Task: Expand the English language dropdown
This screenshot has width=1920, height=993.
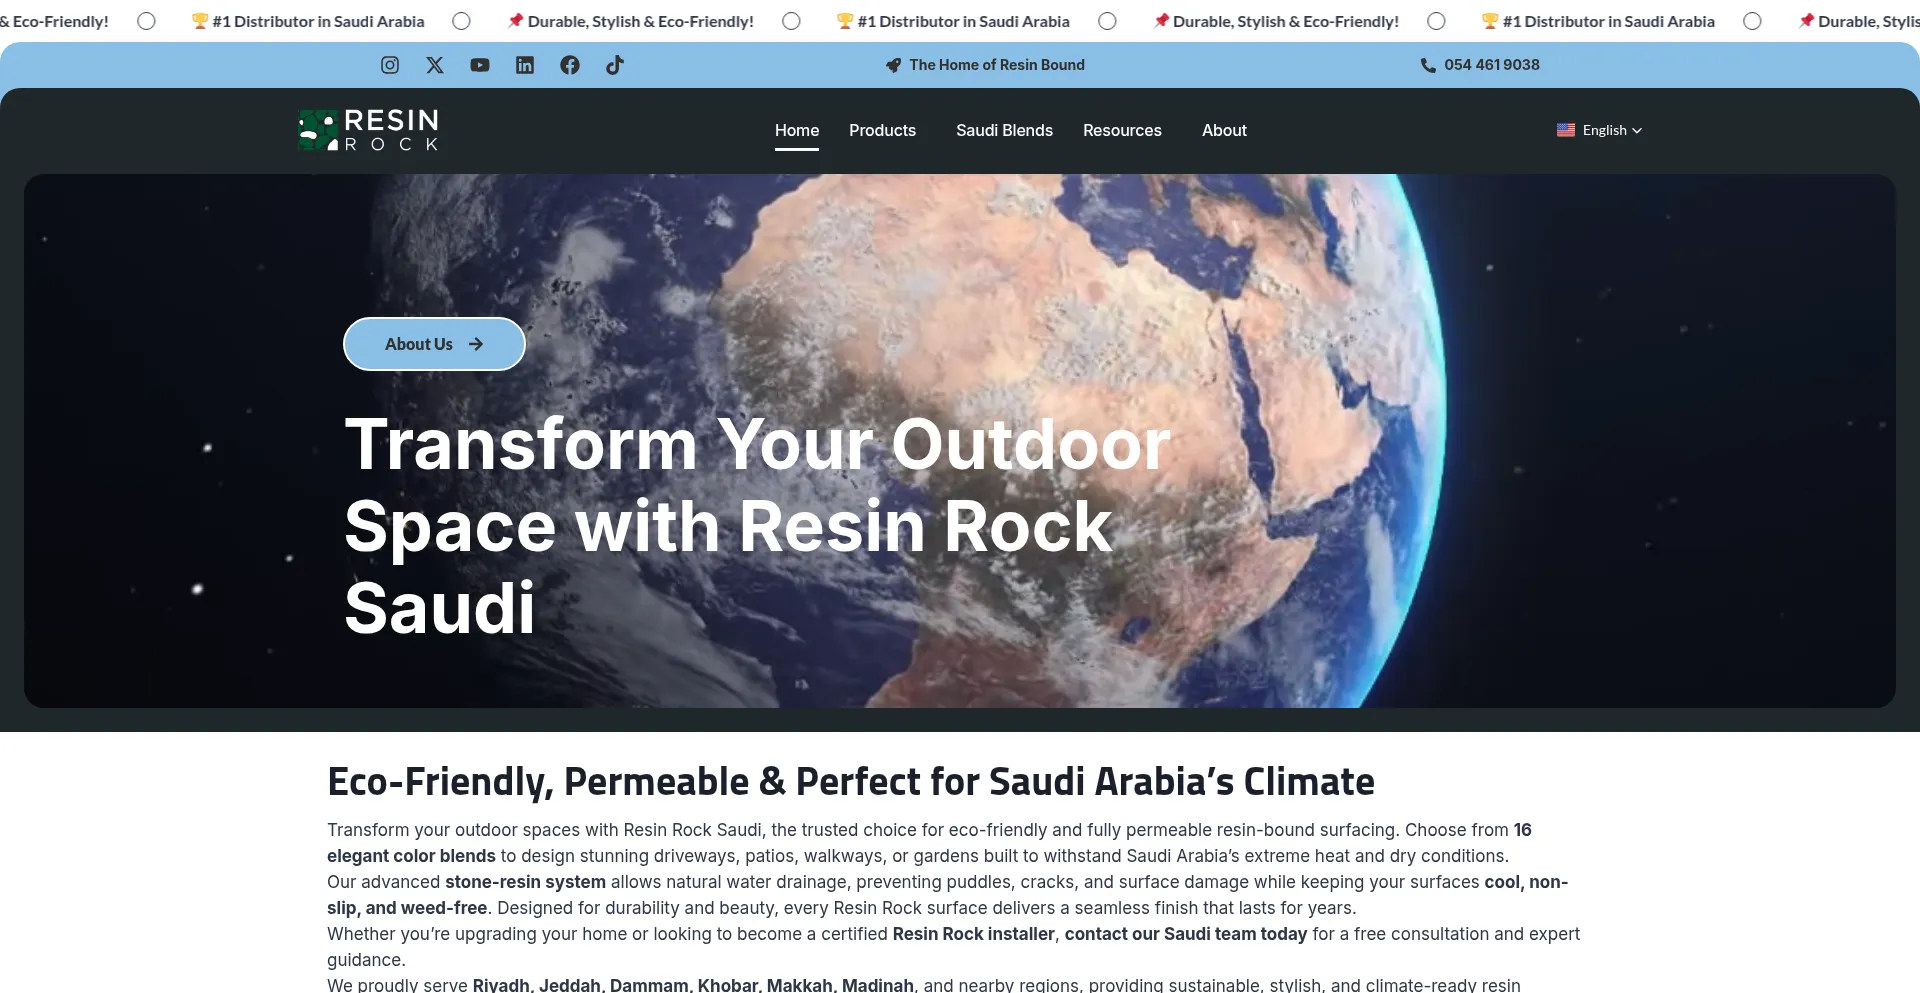Action: (x=1599, y=130)
